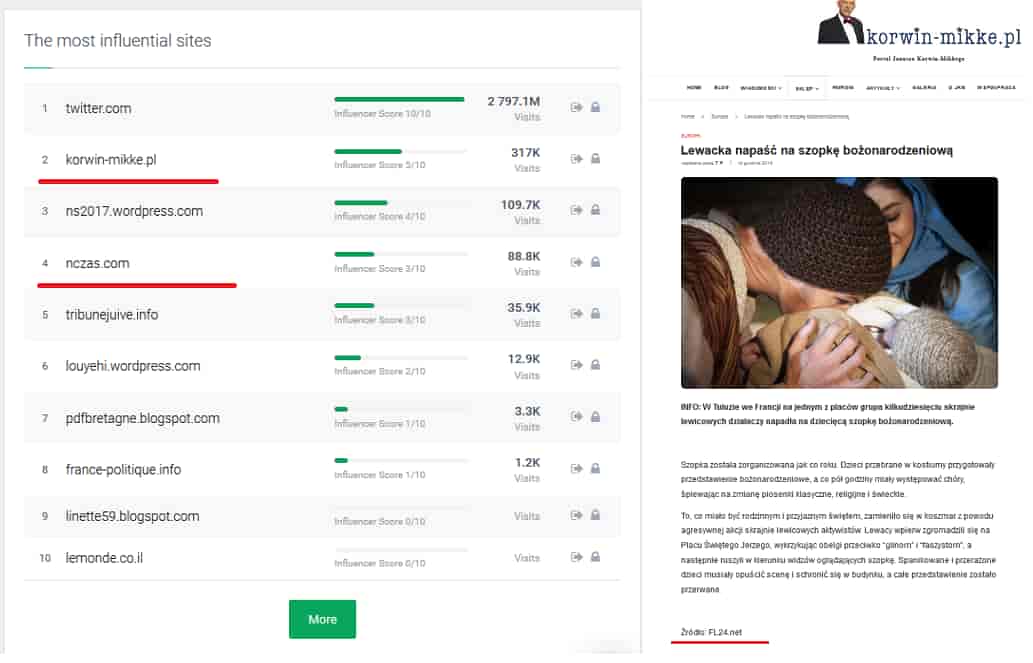Click the lock icon in the twitter.com row
The width and height of the screenshot is (1033, 663).
pyautogui.click(x=595, y=107)
